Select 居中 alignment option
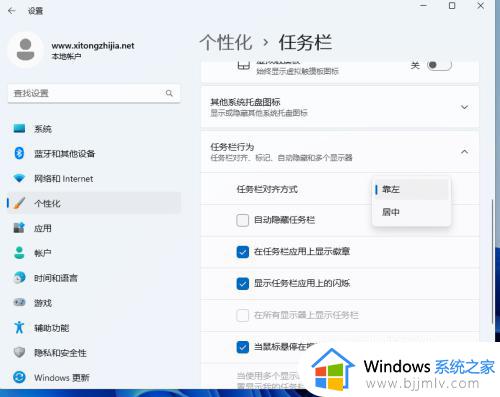Image resolution: width=500 pixels, height=397 pixels. click(x=411, y=212)
